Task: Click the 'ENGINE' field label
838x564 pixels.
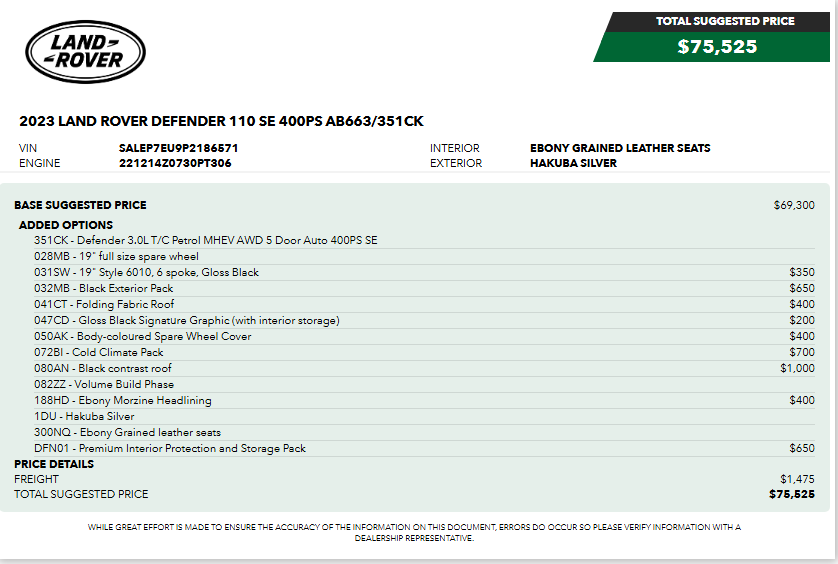Action: point(40,163)
